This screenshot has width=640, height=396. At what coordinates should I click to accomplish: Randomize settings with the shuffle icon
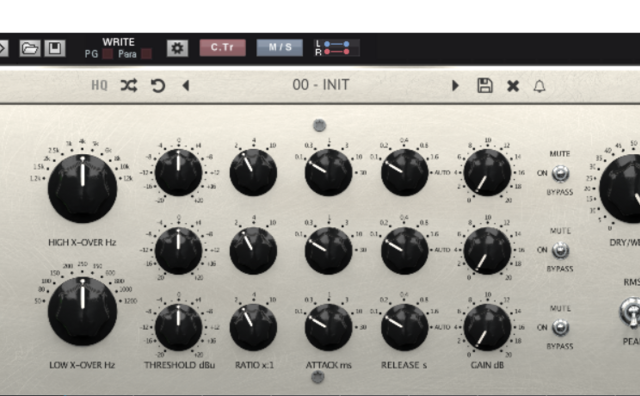click(x=129, y=86)
